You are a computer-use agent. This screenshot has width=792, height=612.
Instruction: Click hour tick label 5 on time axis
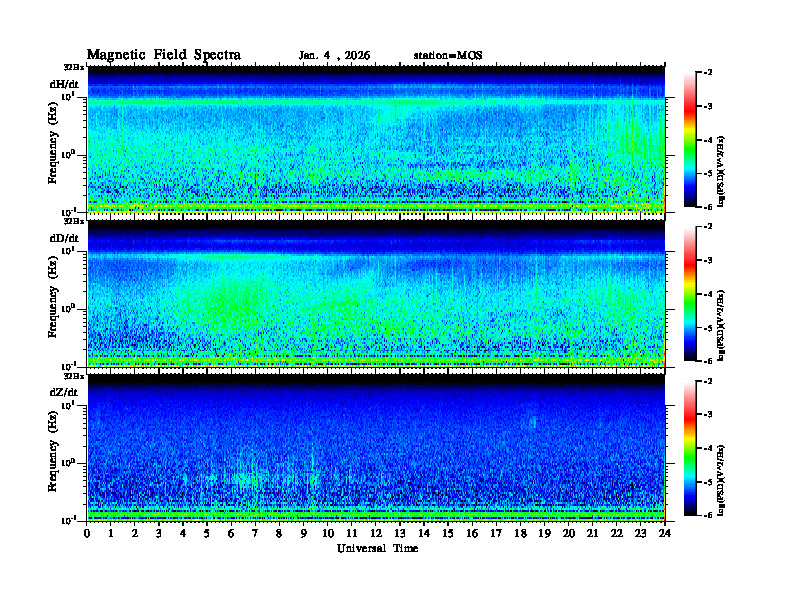point(207,533)
